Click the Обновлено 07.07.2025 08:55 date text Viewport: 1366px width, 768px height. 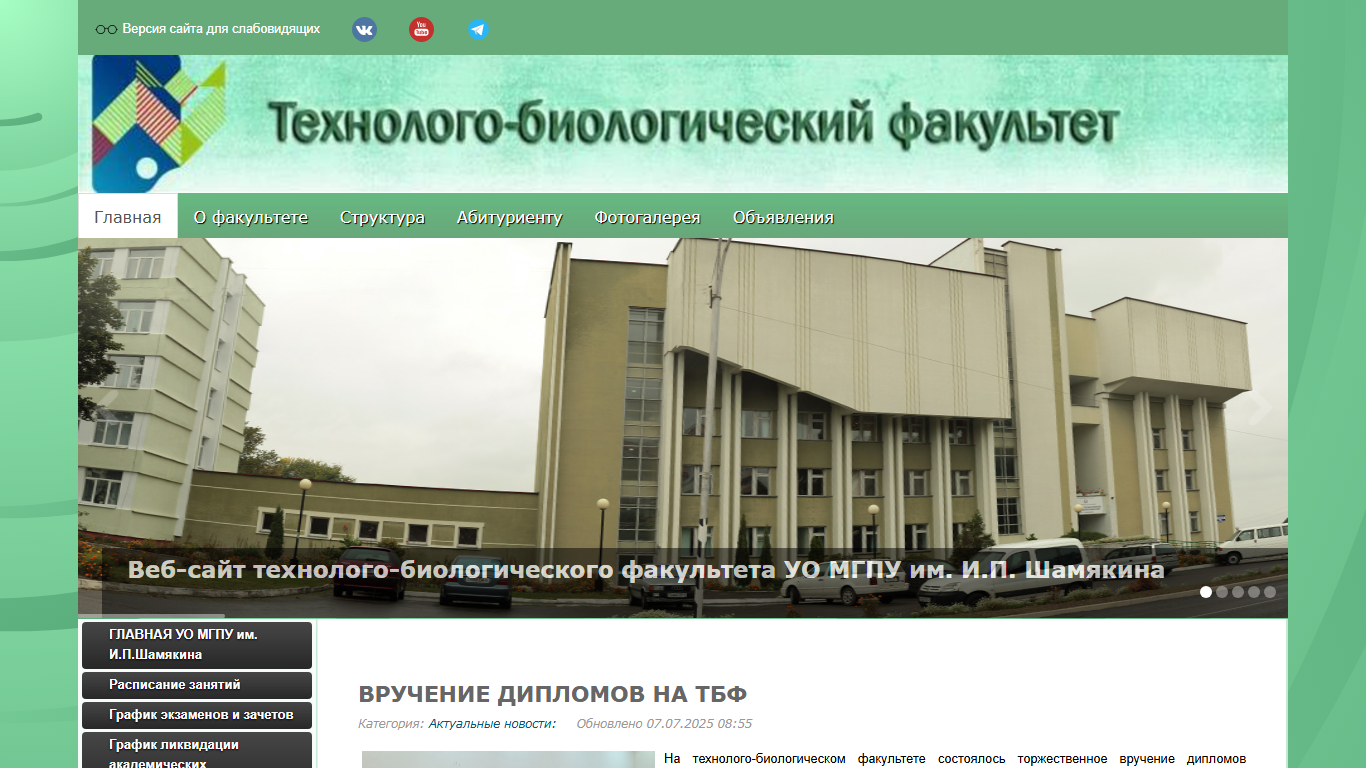pyautogui.click(x=664, y=724)
